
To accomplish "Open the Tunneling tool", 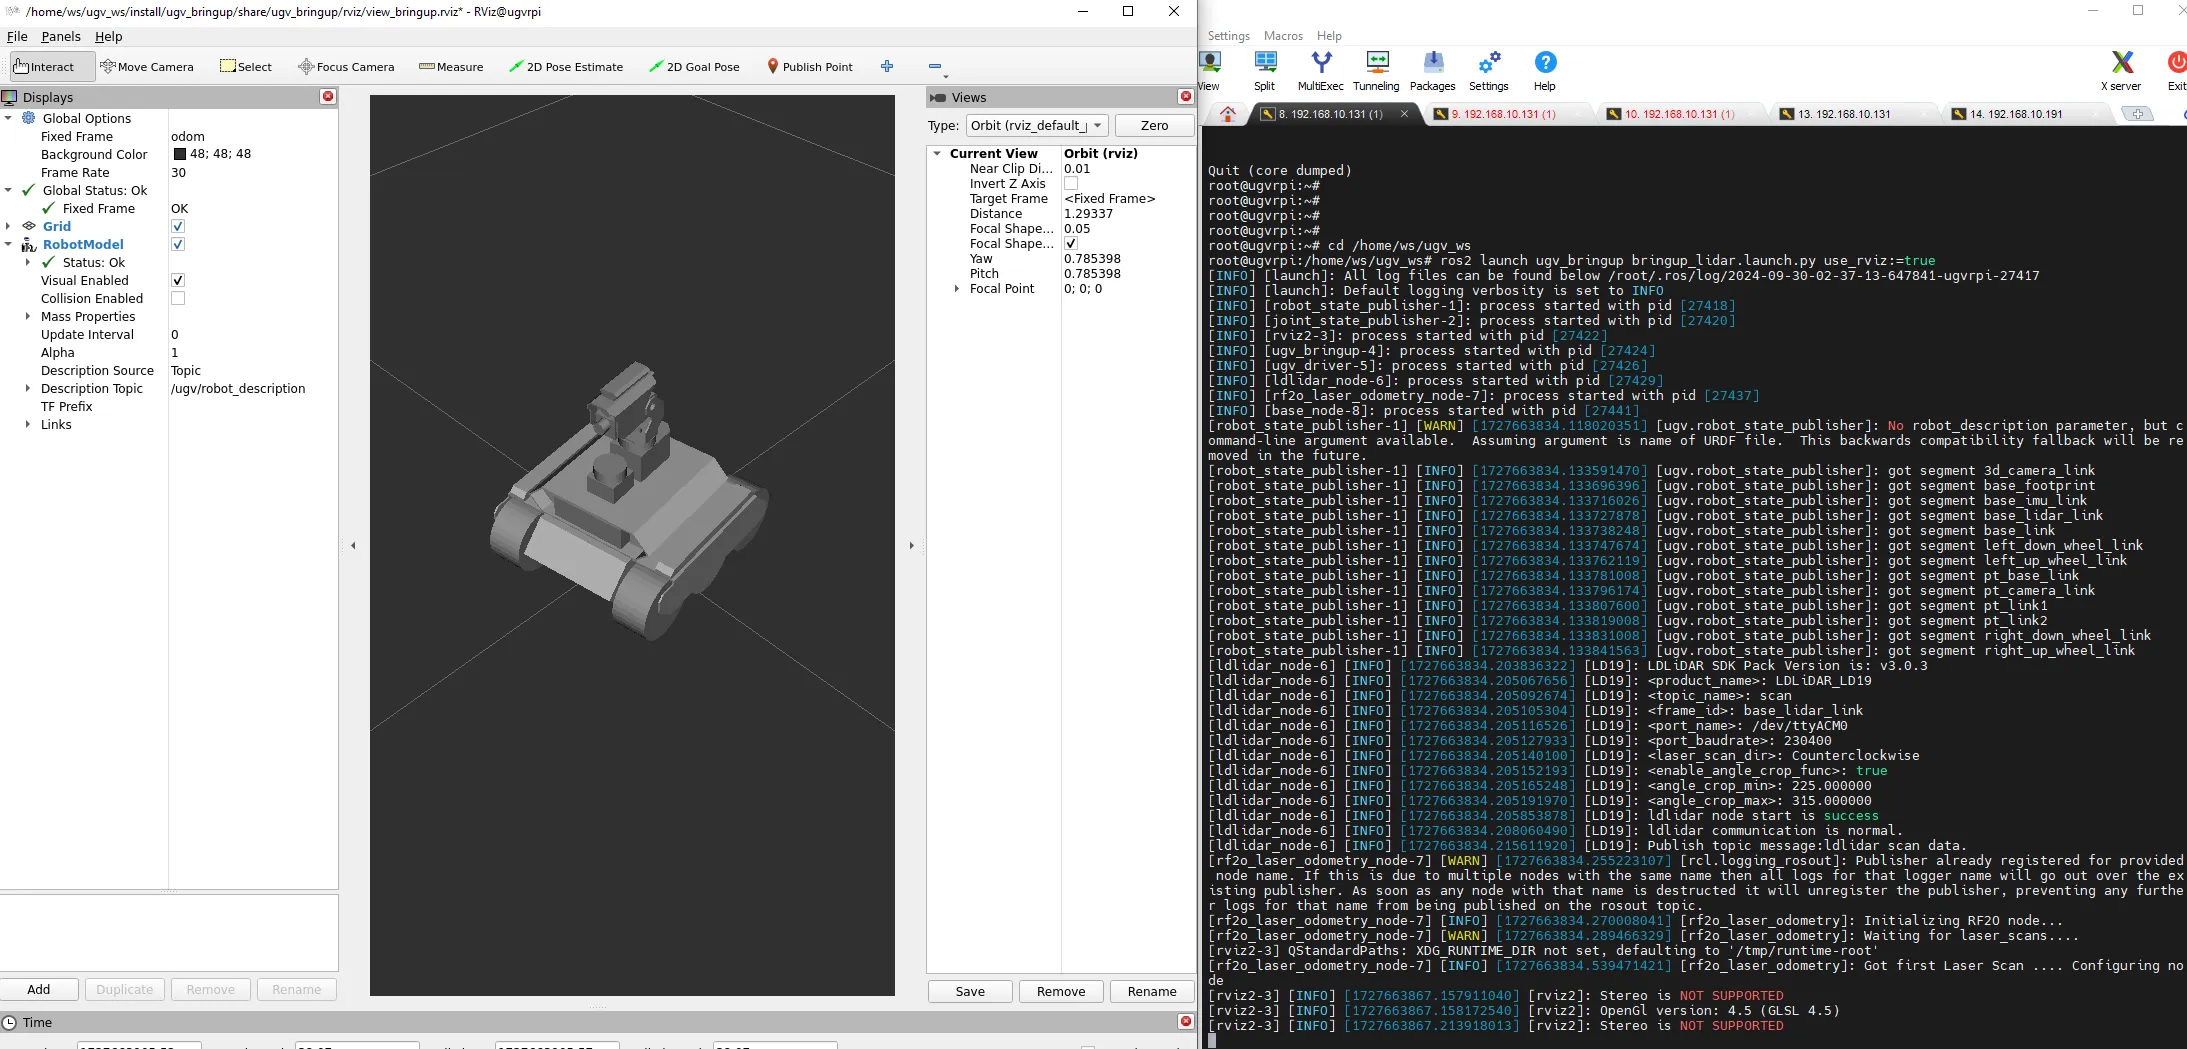I will coord(1377,71).
